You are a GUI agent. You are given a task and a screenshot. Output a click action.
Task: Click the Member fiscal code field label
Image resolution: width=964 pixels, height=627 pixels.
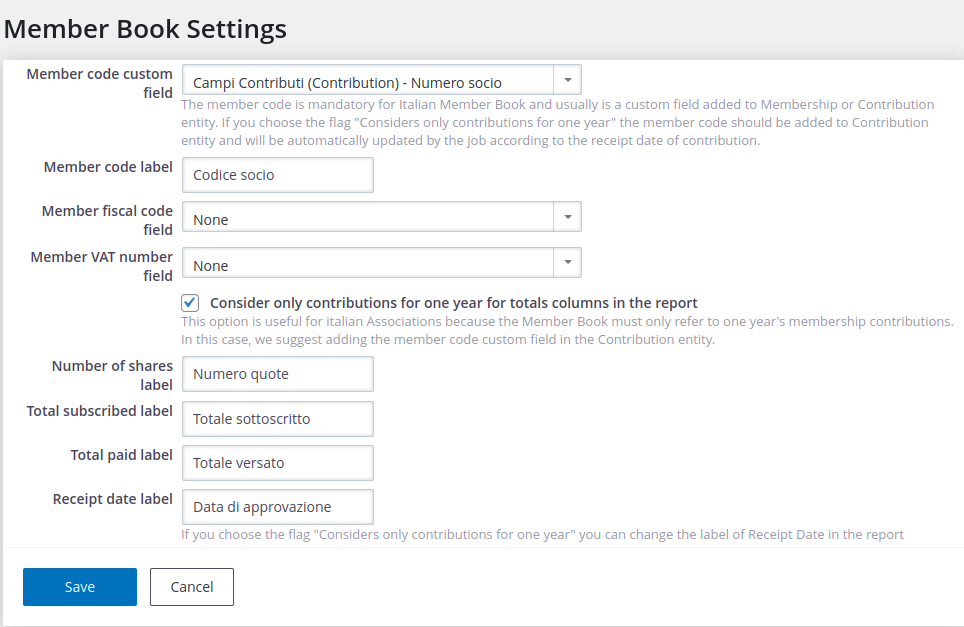click(x=107, y=220)
